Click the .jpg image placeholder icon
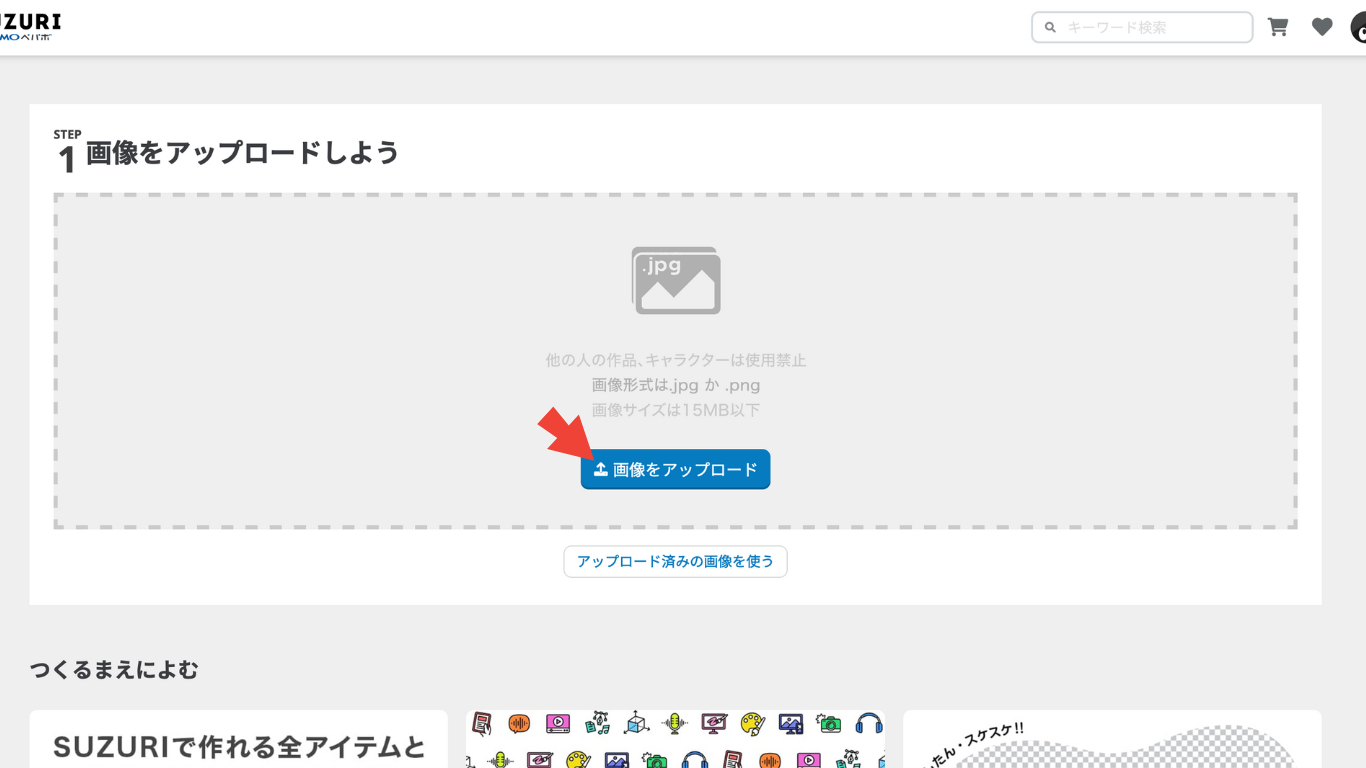This screenshot has height=768, width=1366. tap(676, 281)
